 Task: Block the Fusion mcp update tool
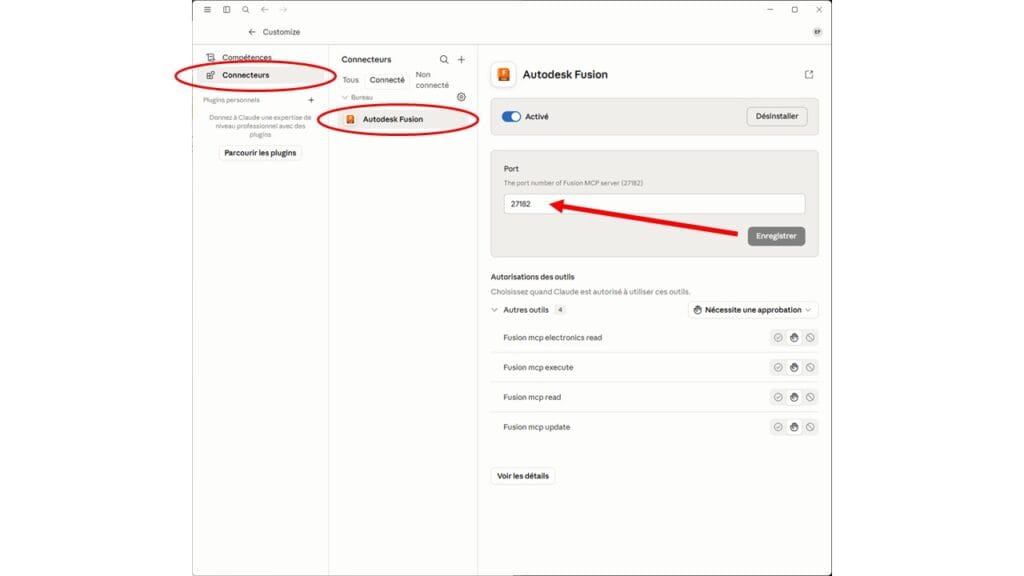(x=810, y=427)
